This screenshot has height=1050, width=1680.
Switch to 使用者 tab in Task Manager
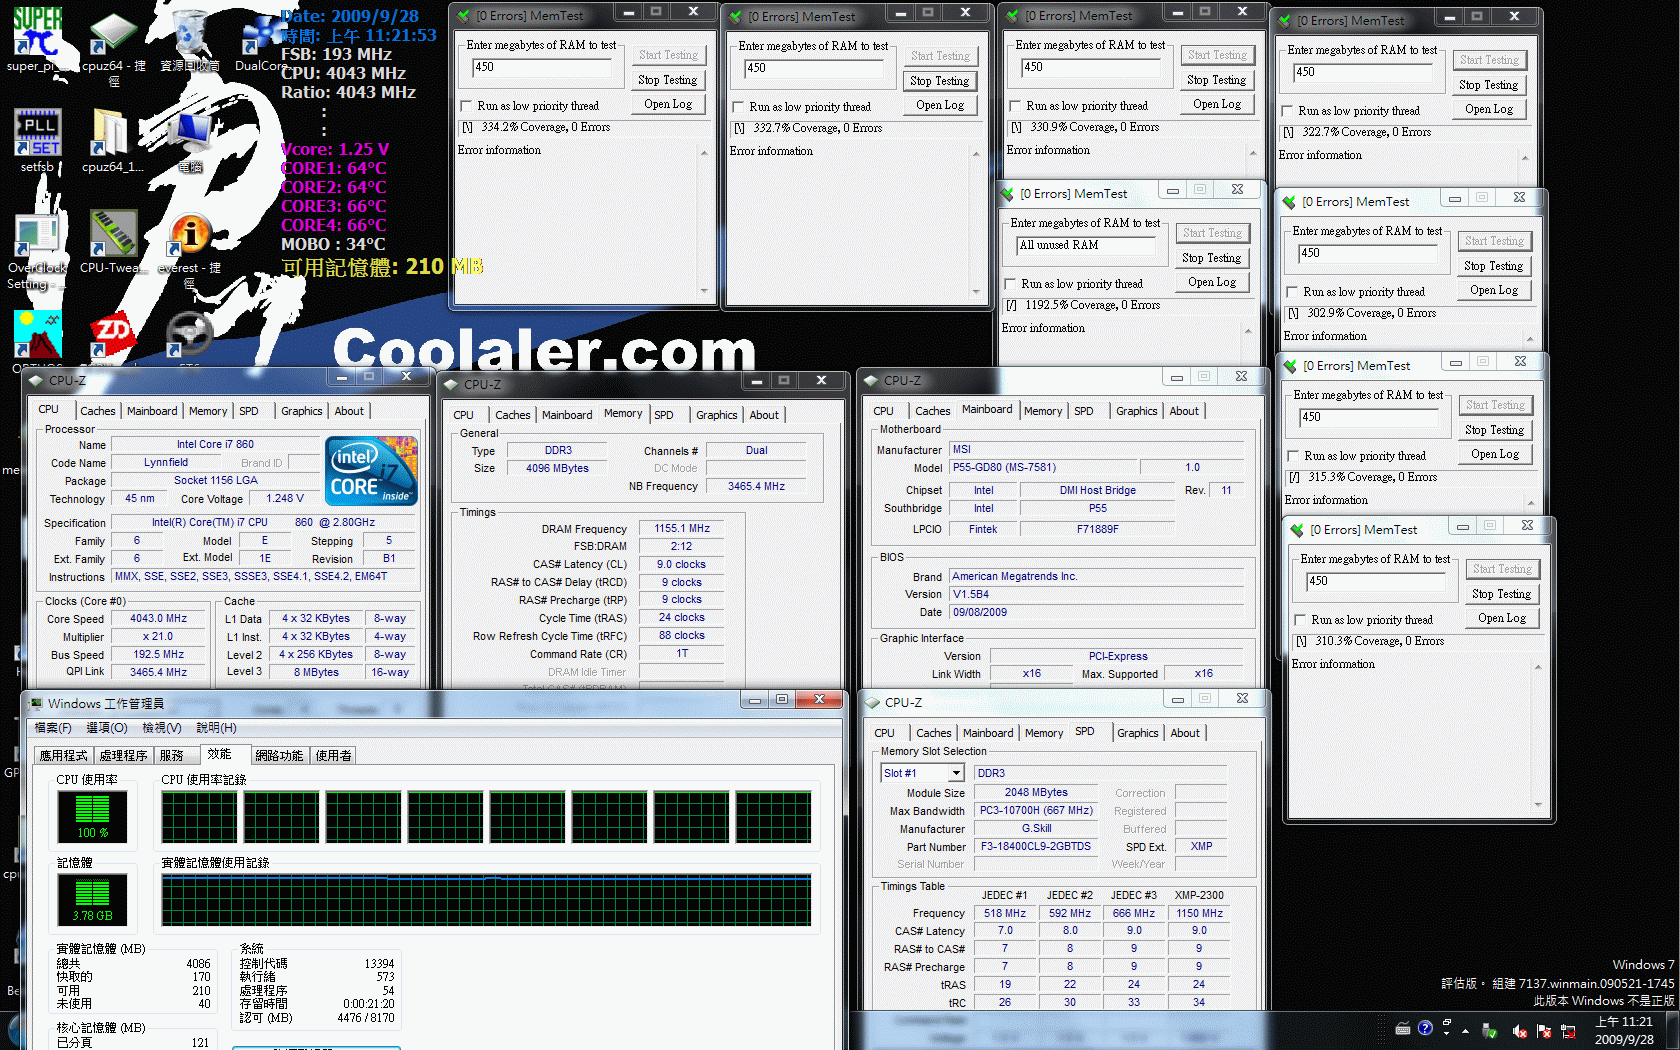333,756
